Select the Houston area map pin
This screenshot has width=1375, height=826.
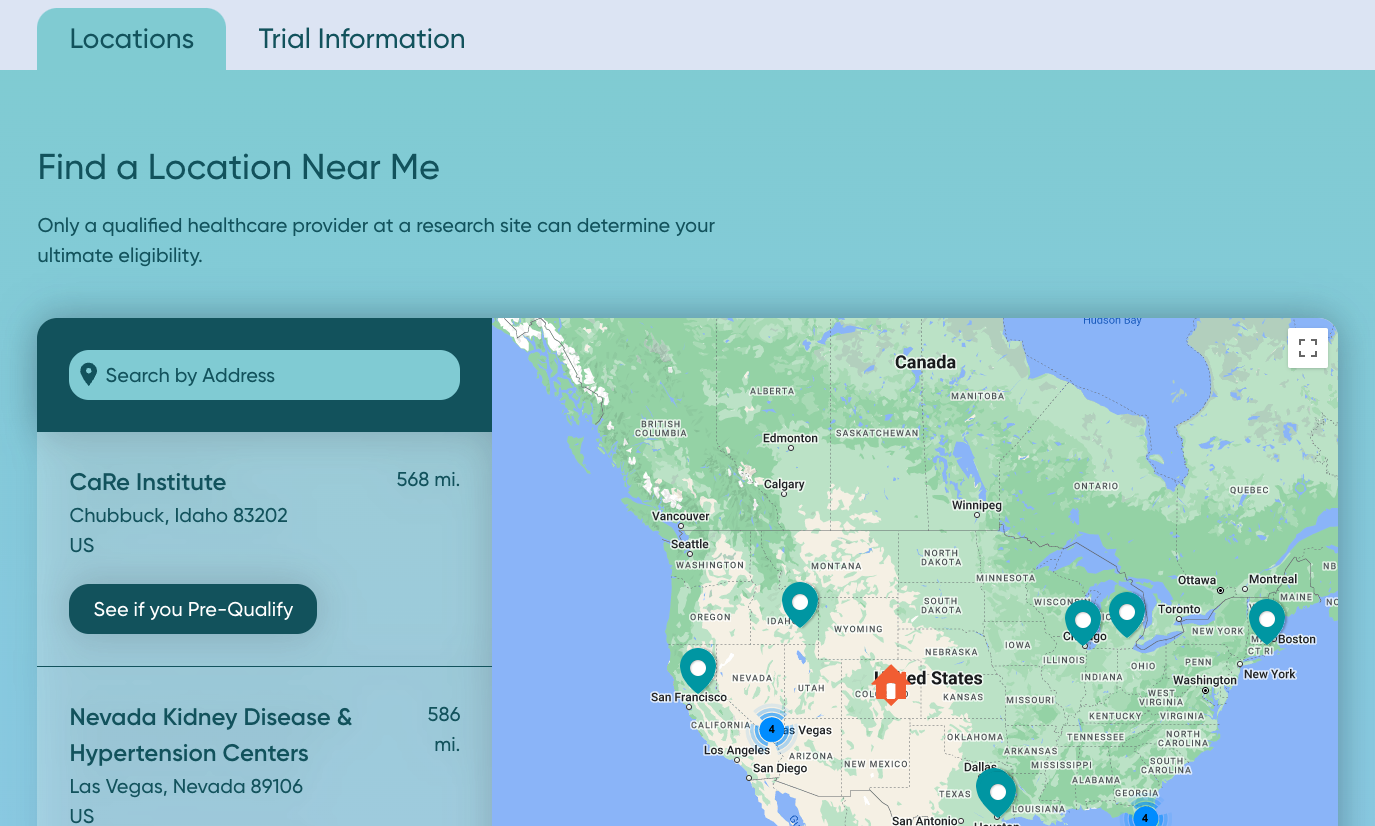[x=996, y=792]
